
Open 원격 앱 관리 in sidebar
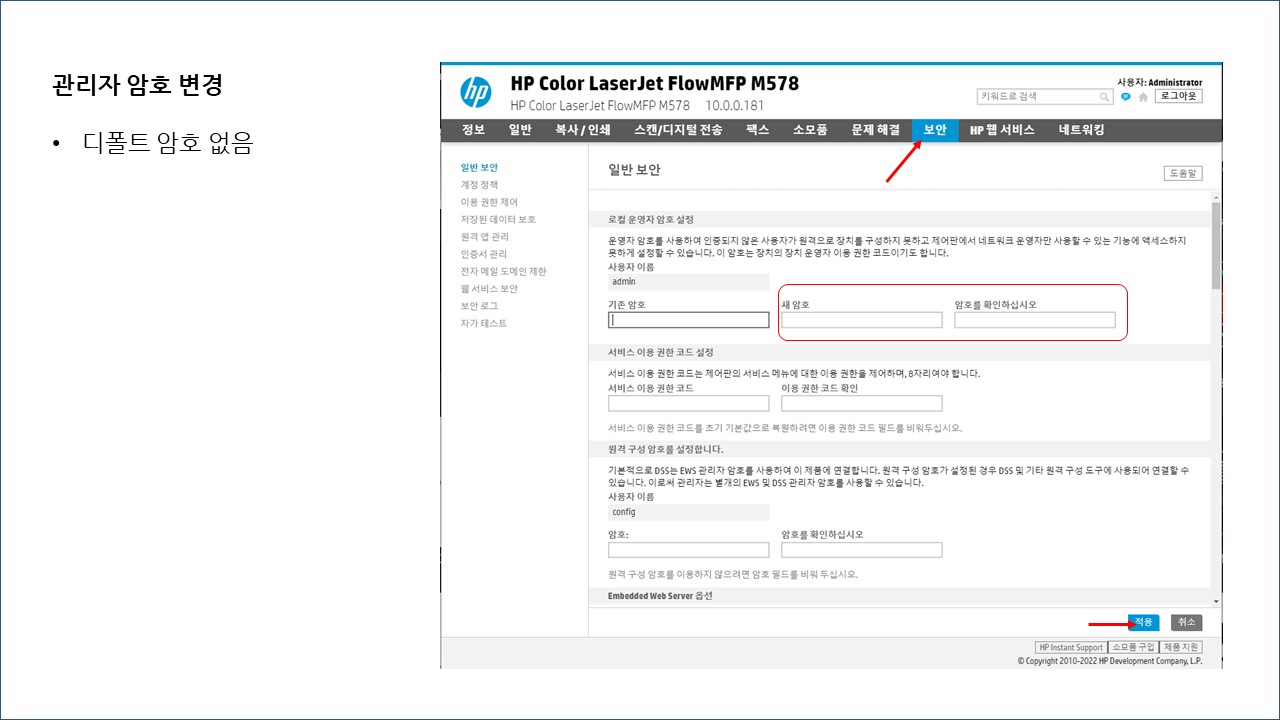484,237
